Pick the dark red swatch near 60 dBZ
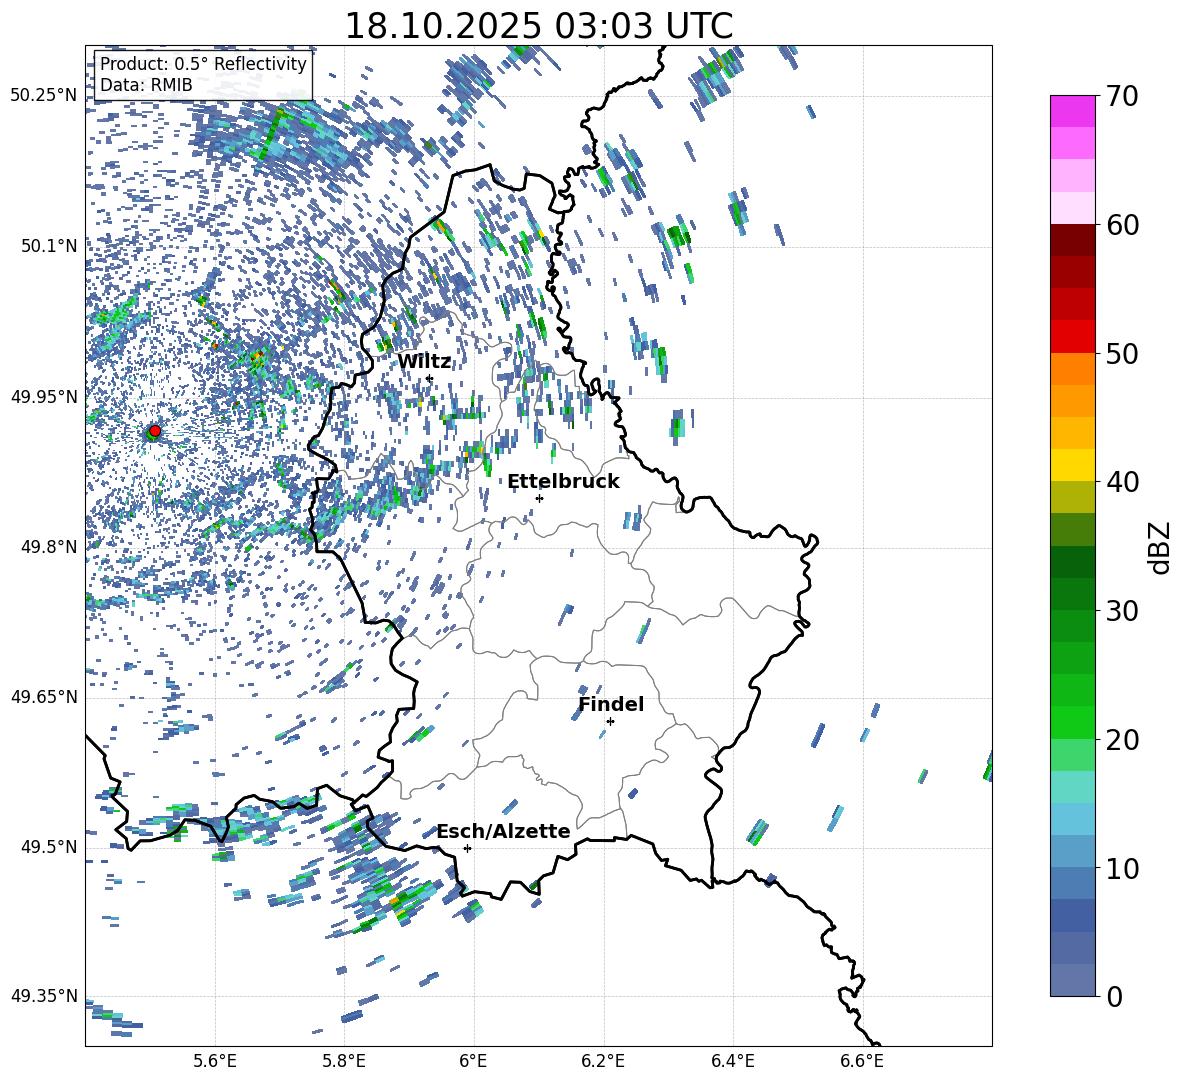The image size is (1184, 1081). point(1072,240)
